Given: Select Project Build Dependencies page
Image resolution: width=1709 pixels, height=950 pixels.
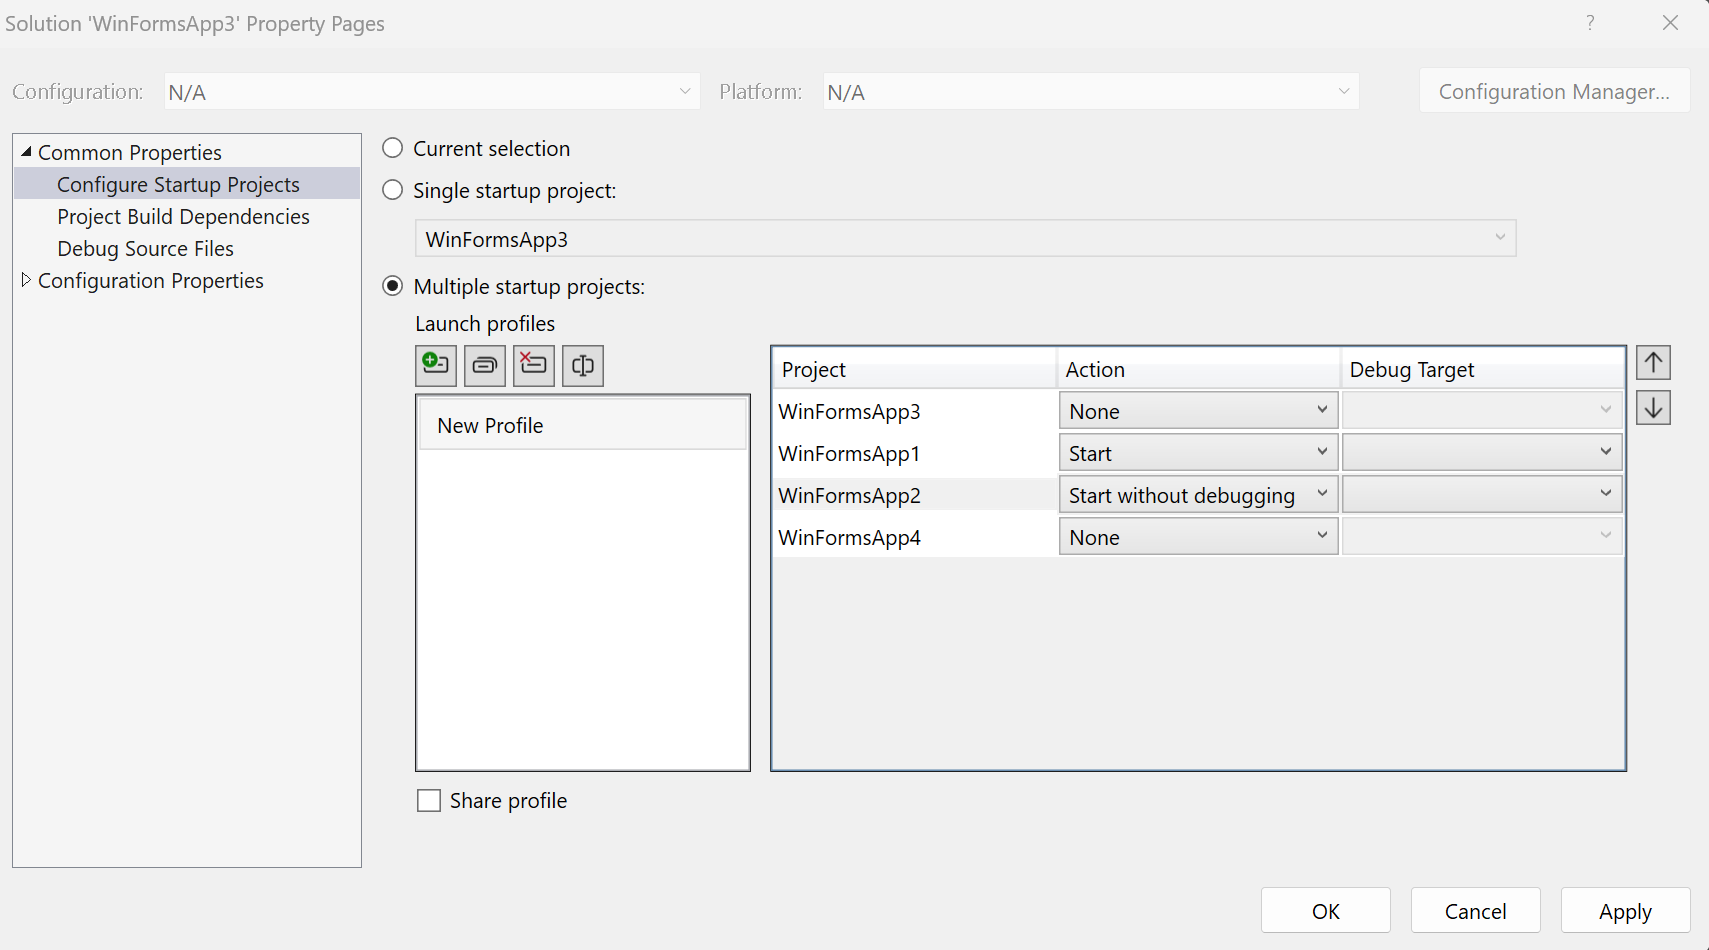Looking at the screenshot, I should point(183,216).
